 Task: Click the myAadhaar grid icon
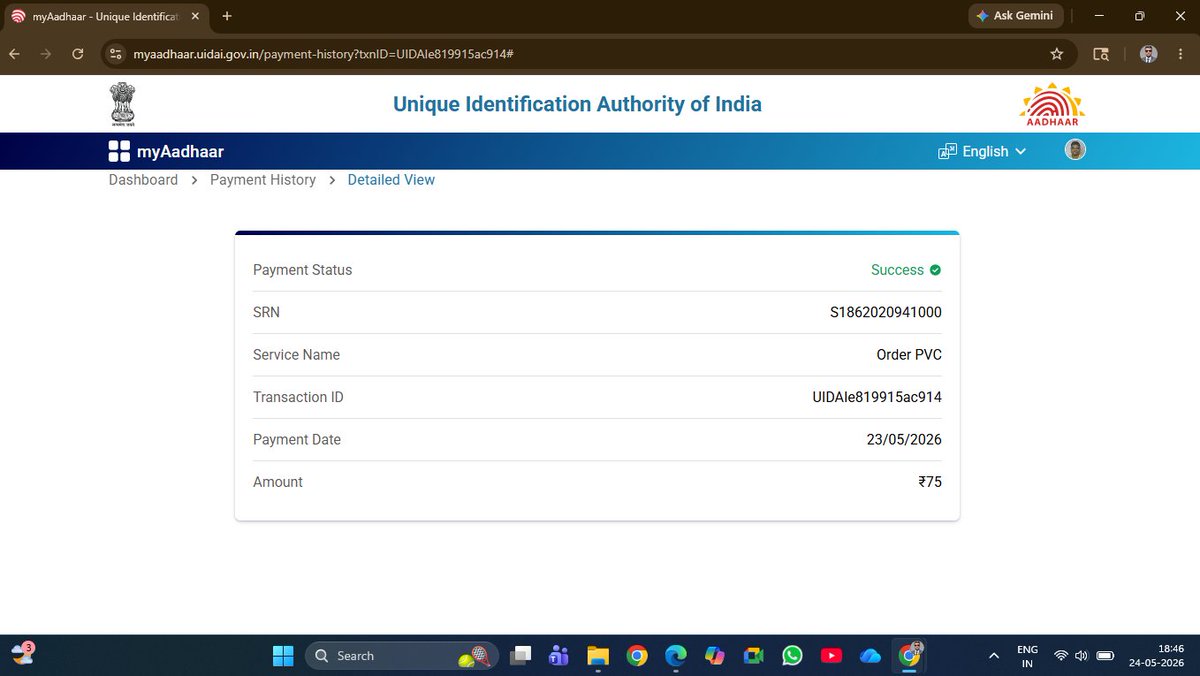tap(119, 152)
